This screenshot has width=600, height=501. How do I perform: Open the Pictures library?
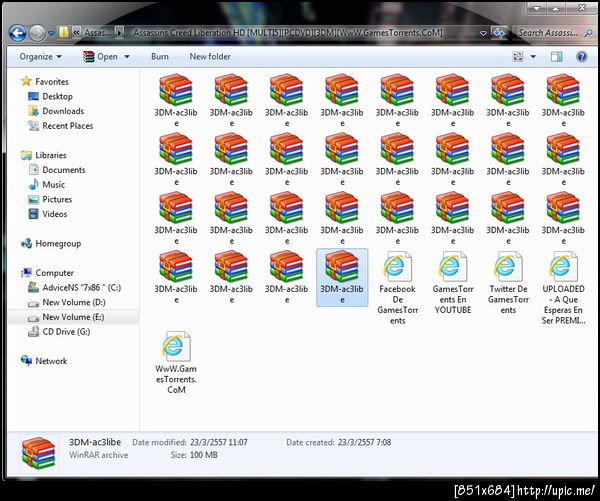[x=50, y=199]
